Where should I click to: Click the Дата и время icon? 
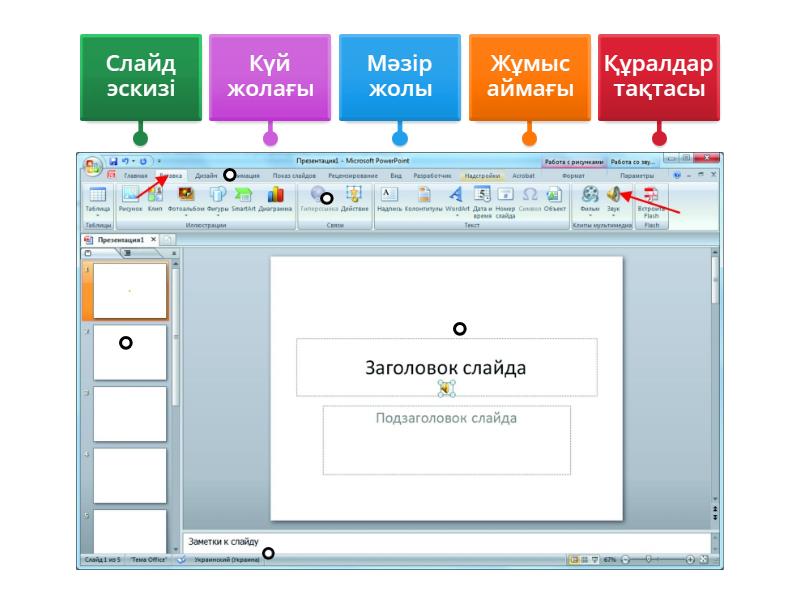pos(482,202)
